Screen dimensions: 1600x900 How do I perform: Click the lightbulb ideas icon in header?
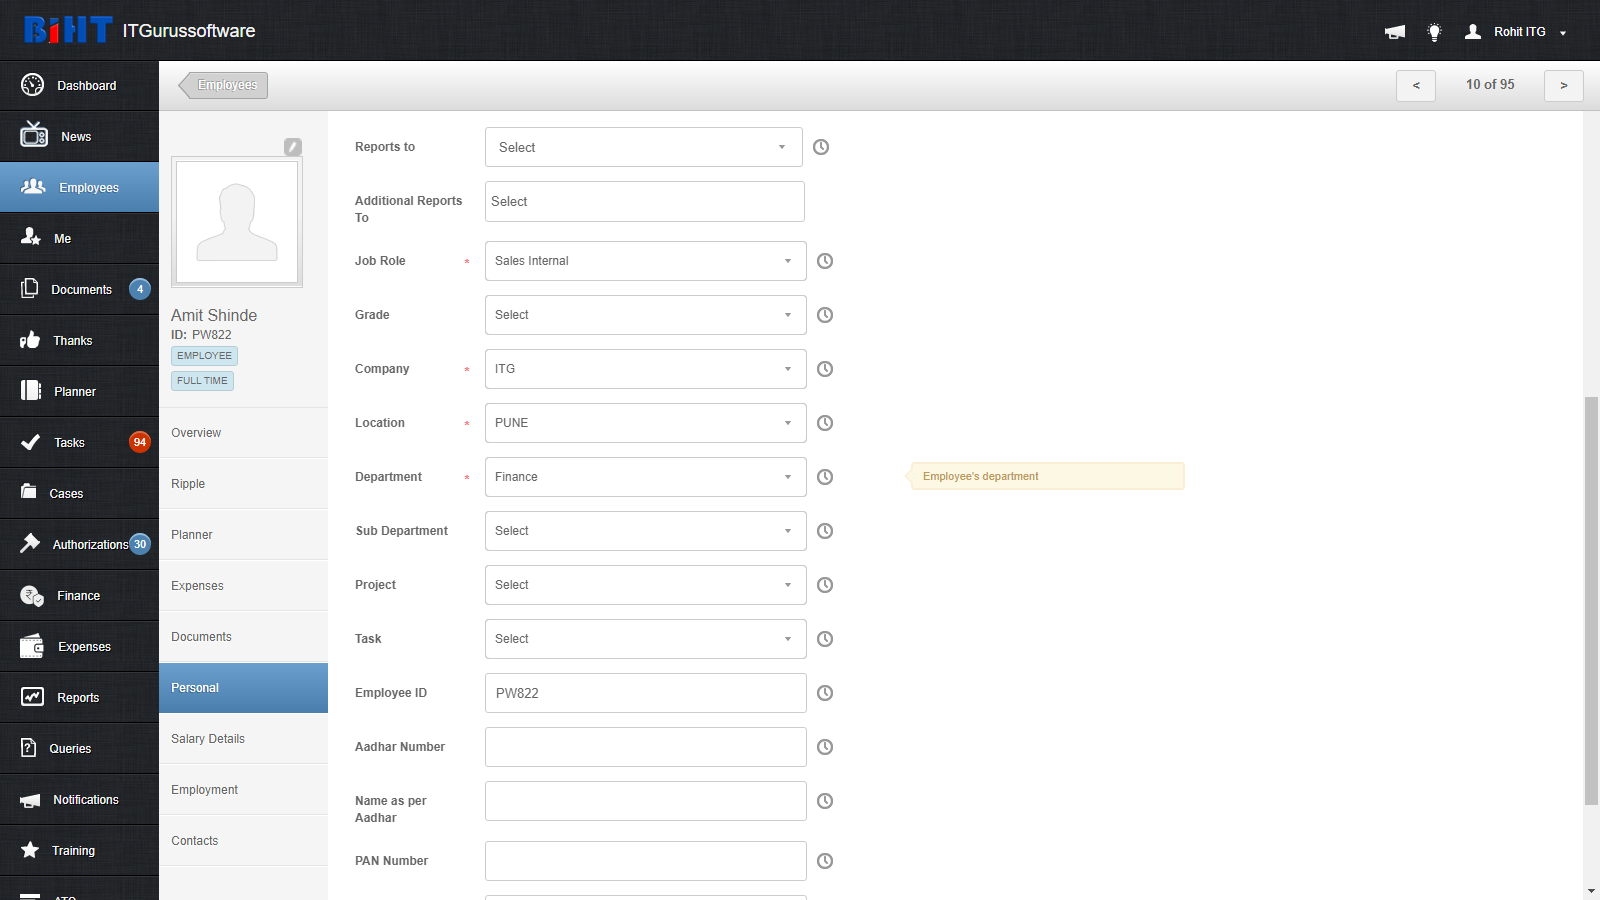point(1434,32)
